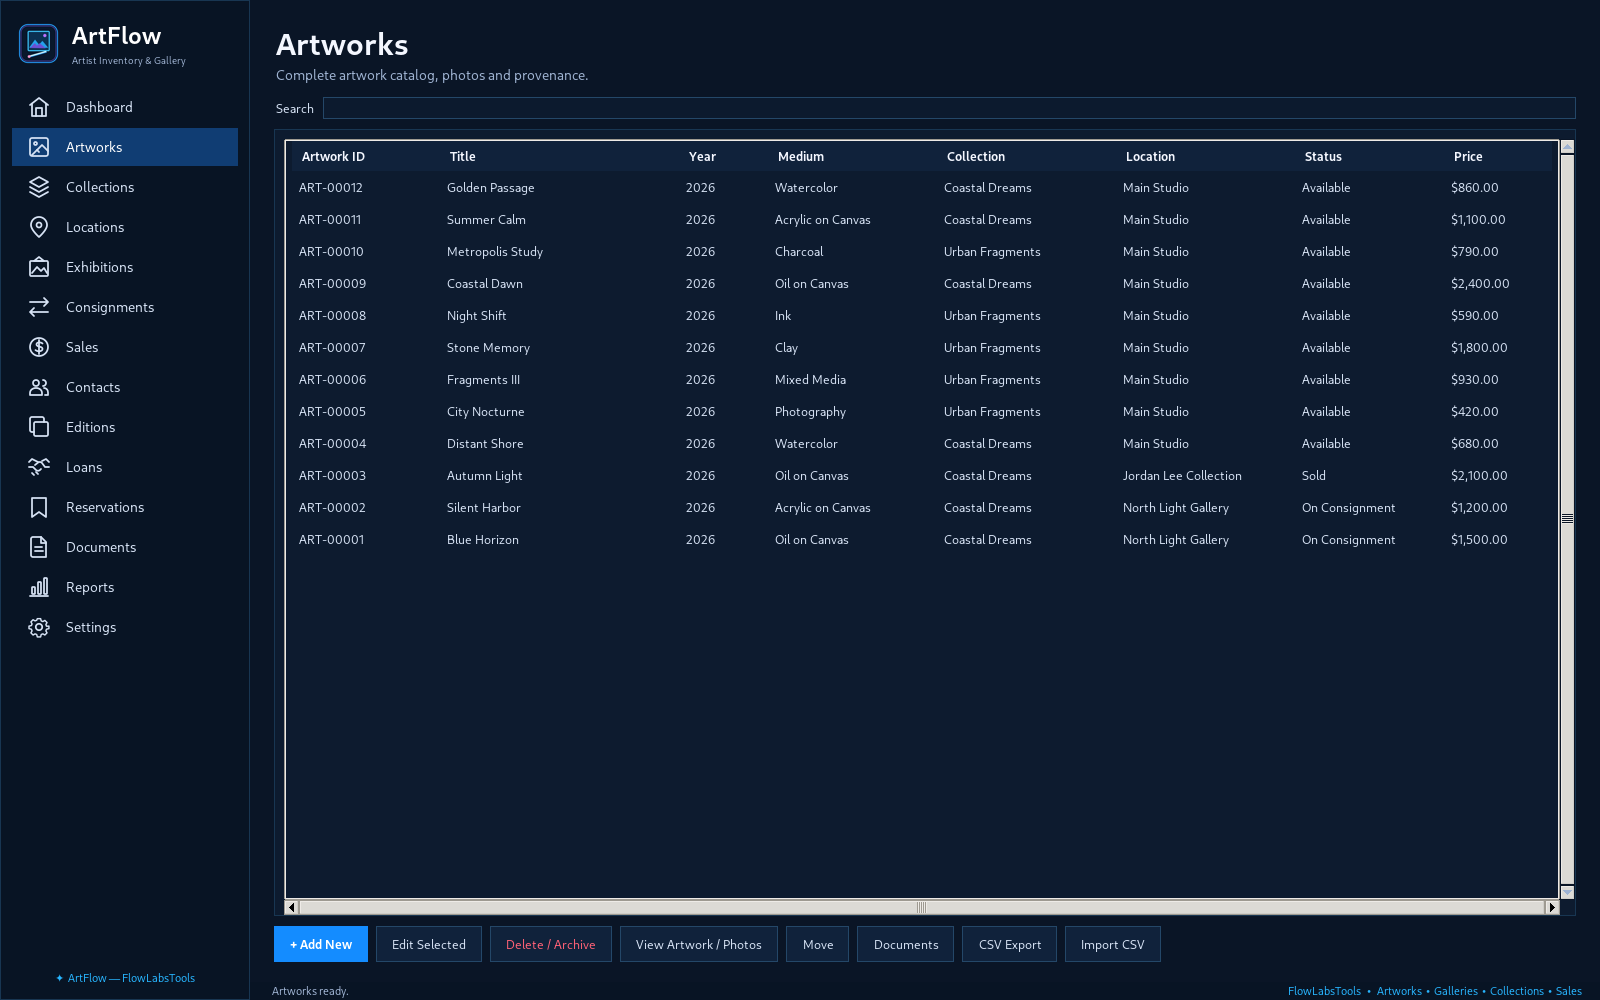Open the FlowLabsTools footer link
1600x1000 pixels.
tap(1324, 991)
